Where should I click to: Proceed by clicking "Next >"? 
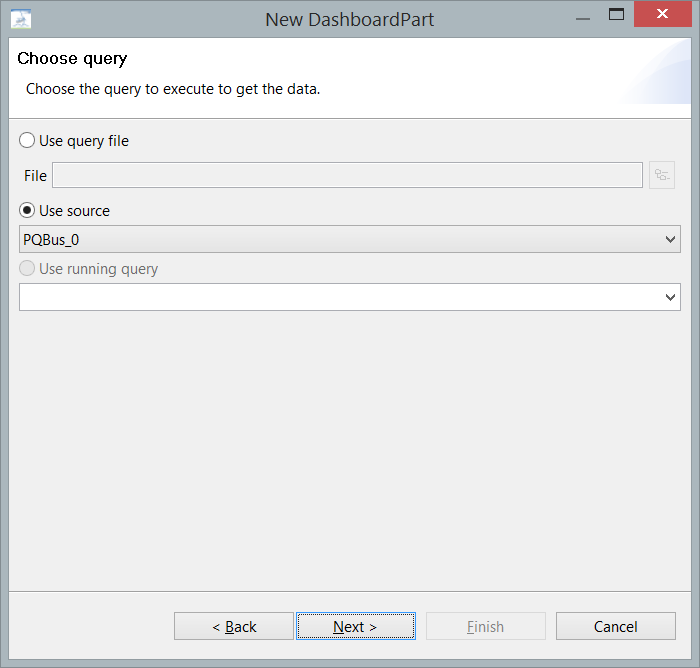355,627
